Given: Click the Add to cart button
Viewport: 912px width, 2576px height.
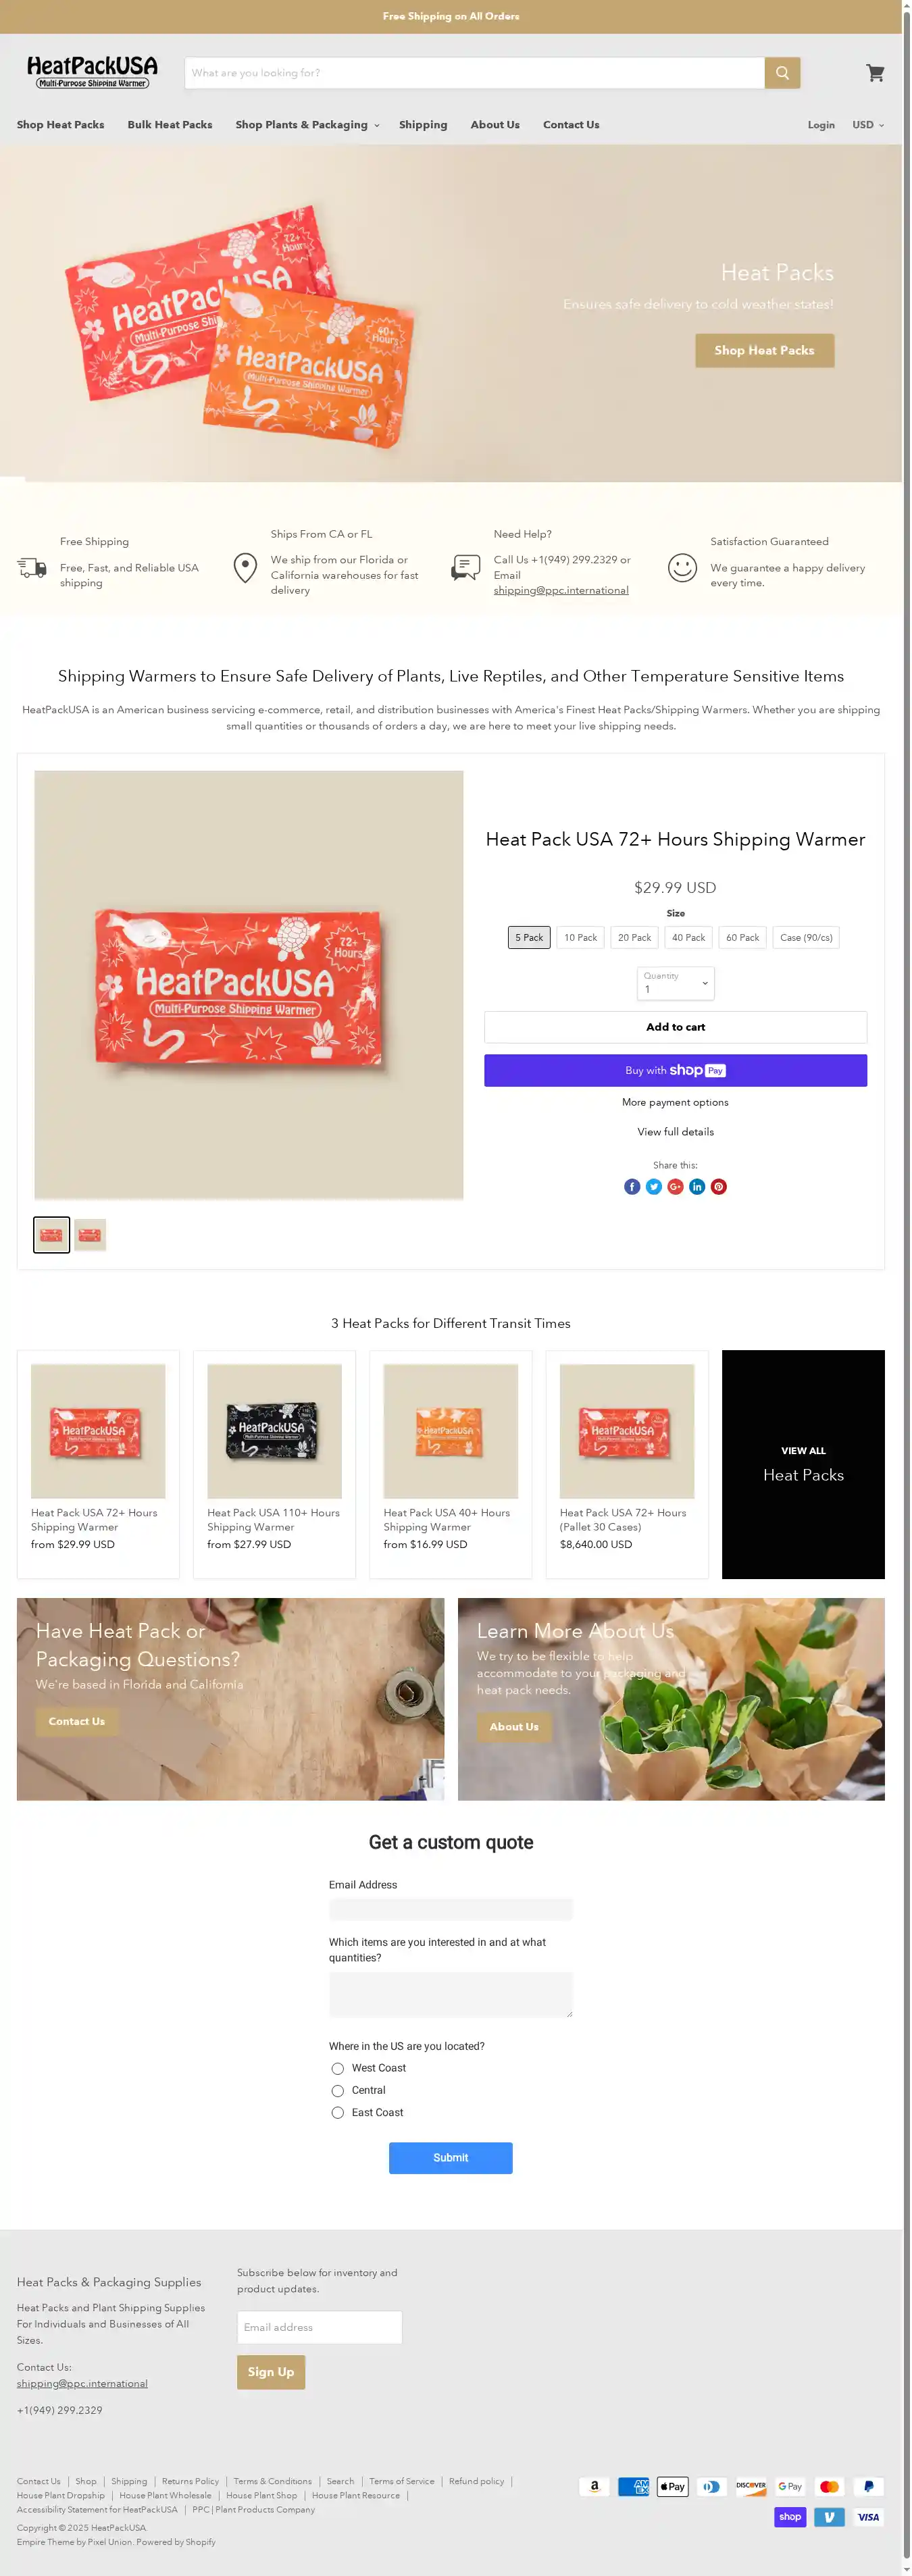Looking at the screenshot, I should tap(676, 1027).
